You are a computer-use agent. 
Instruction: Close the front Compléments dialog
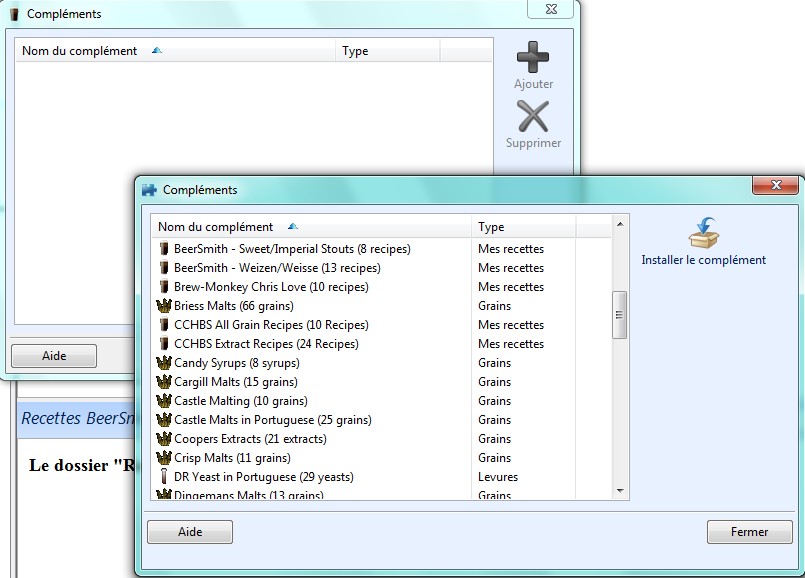pyautogui.click(x=775, y=186)
